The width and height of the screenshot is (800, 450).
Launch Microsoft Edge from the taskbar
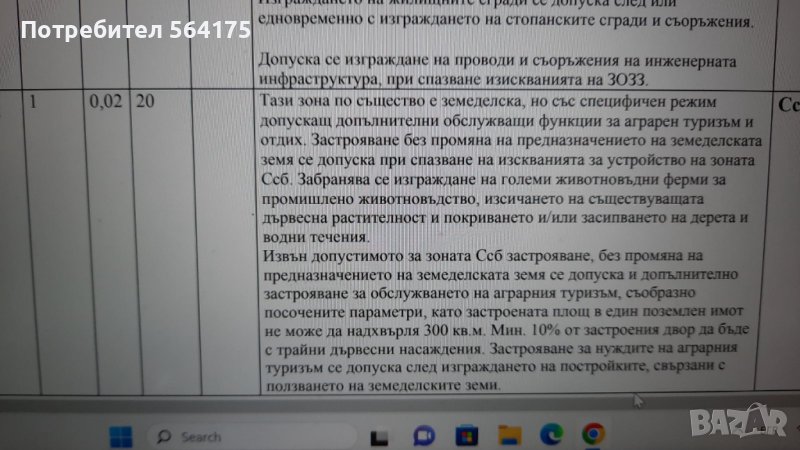(x=551, y=436)
